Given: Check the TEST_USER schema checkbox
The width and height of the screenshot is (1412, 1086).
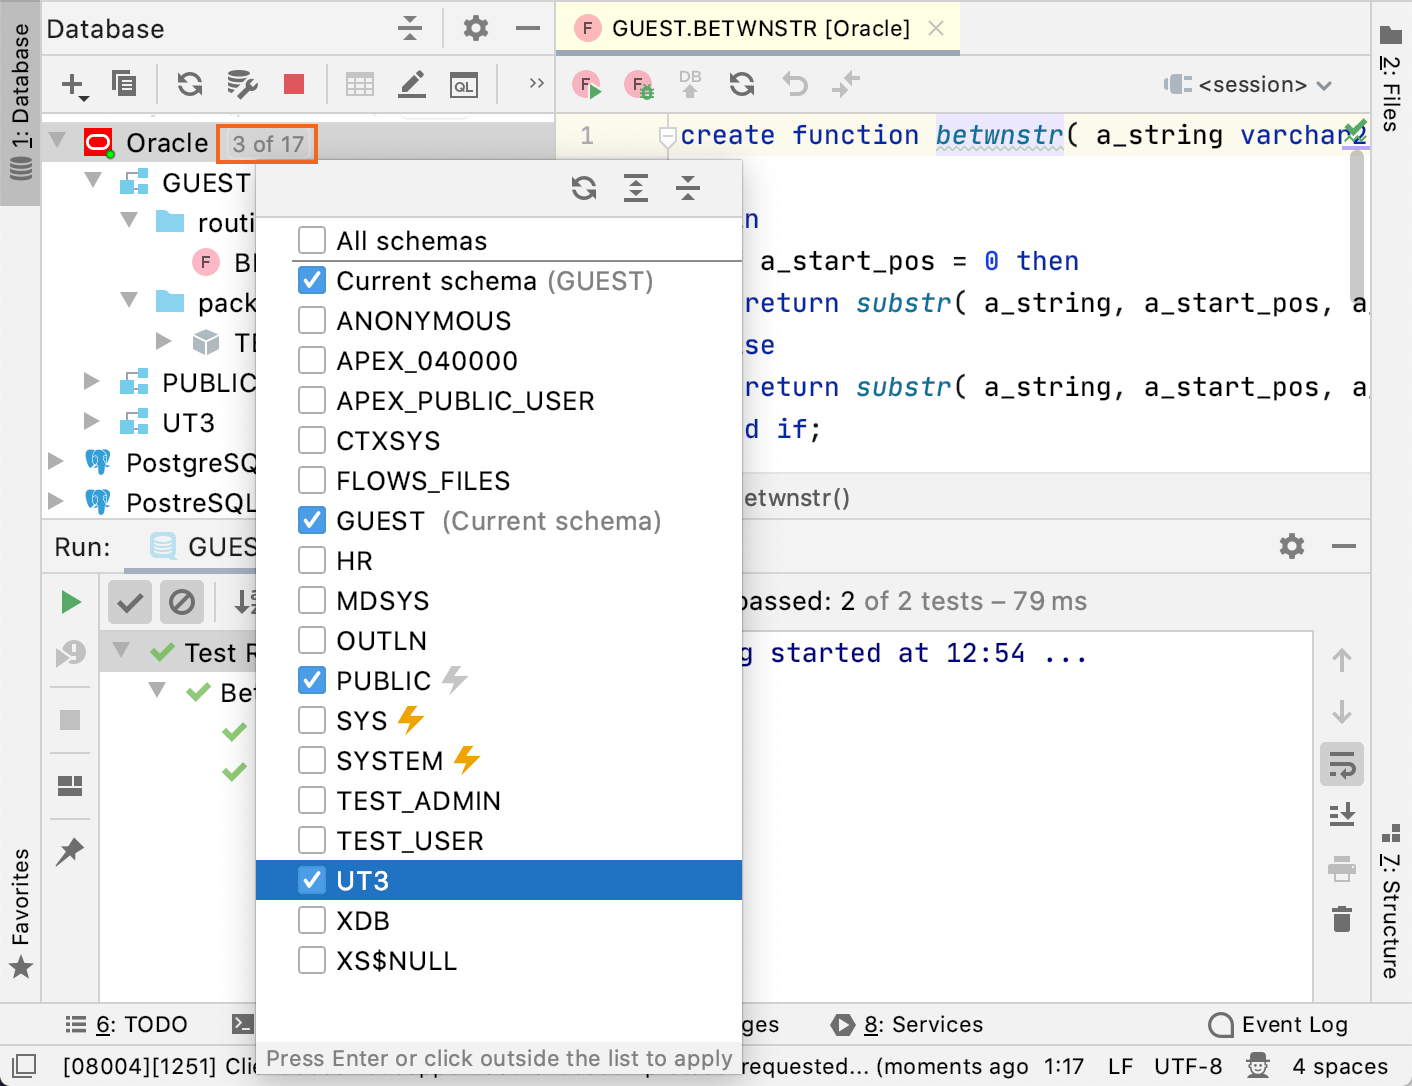Looking at the screenshot, I should 312,840.
